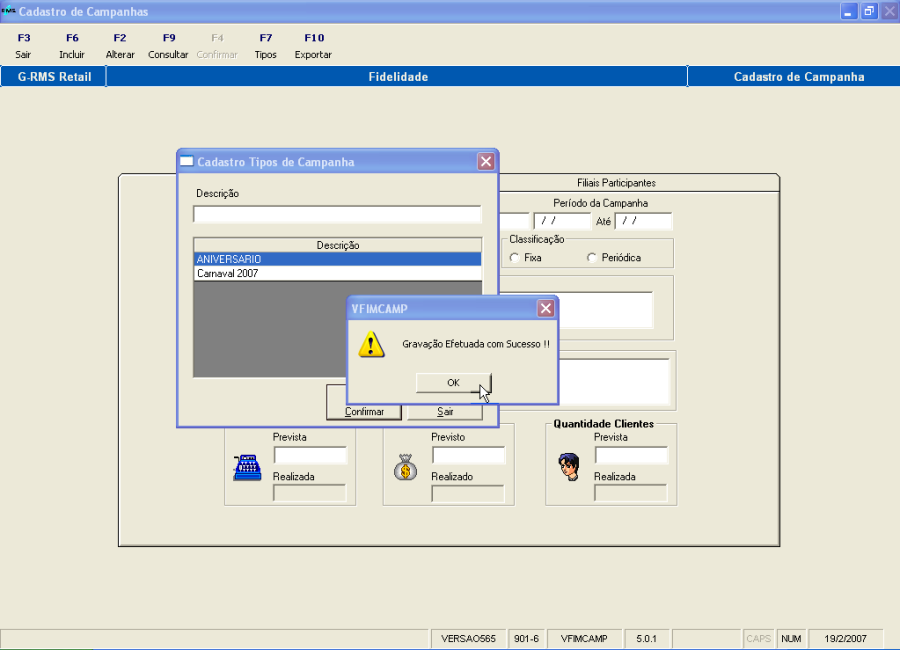Image resolution: width=900 pixels, height=650 pixels.
Task: Click Confirmar in Tipos de Campanha dialog
Action: [x=364, y=412]
